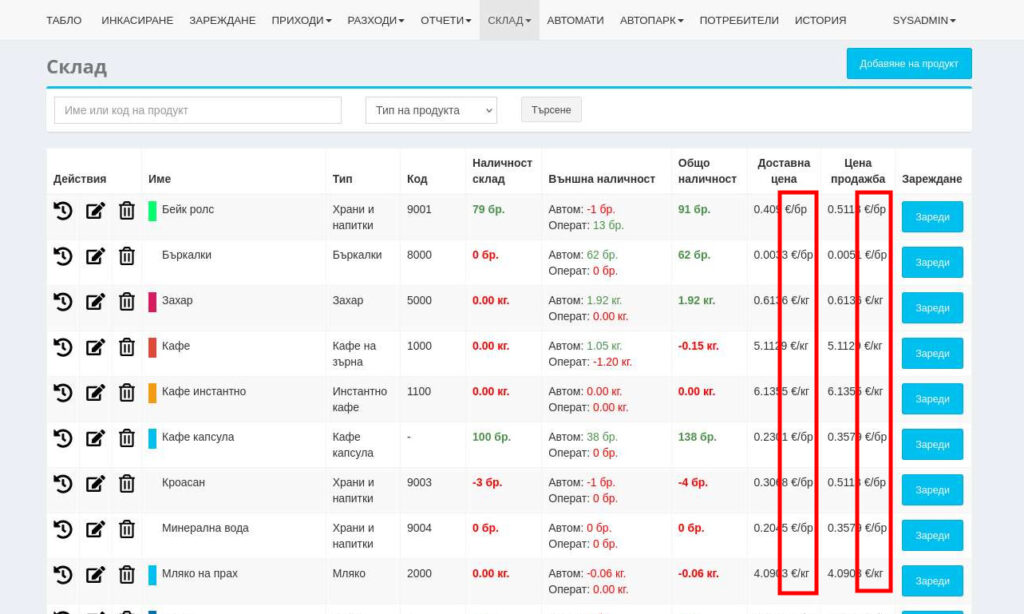Screen dimensions: 1024x614
Task: Click Зареди for Захар
Action: 932,308
